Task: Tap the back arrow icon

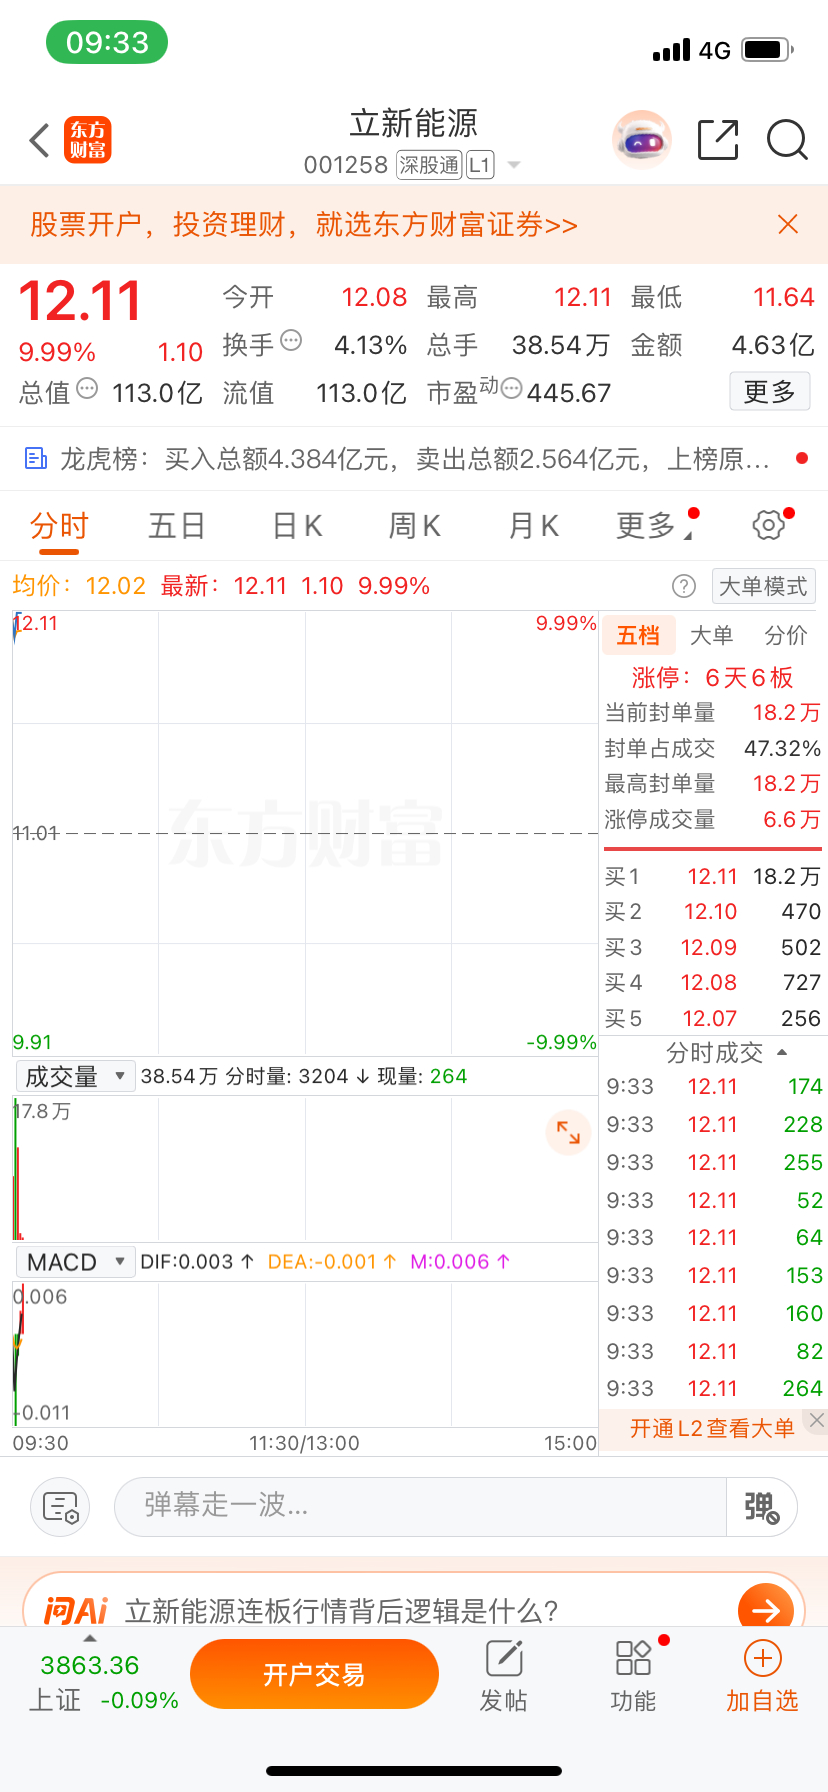Action: [x=39, y=141]
